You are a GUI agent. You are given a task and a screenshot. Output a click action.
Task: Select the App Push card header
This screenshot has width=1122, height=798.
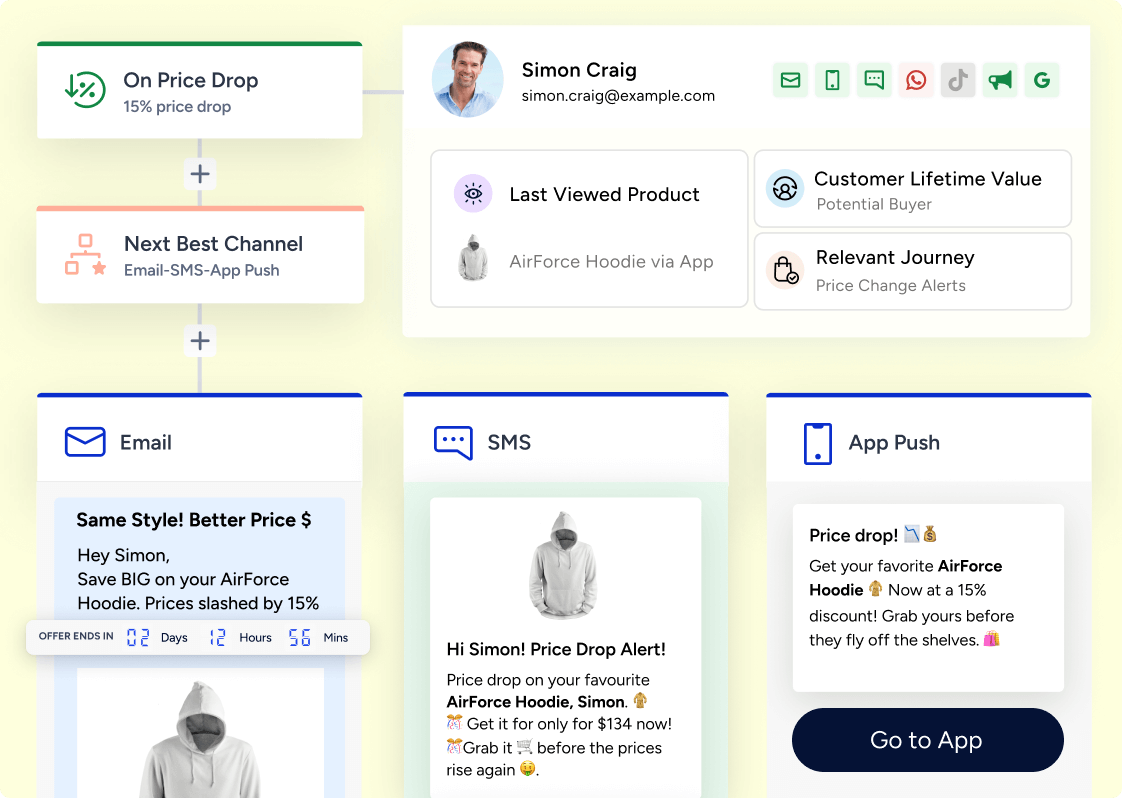(x=928, y=442)
